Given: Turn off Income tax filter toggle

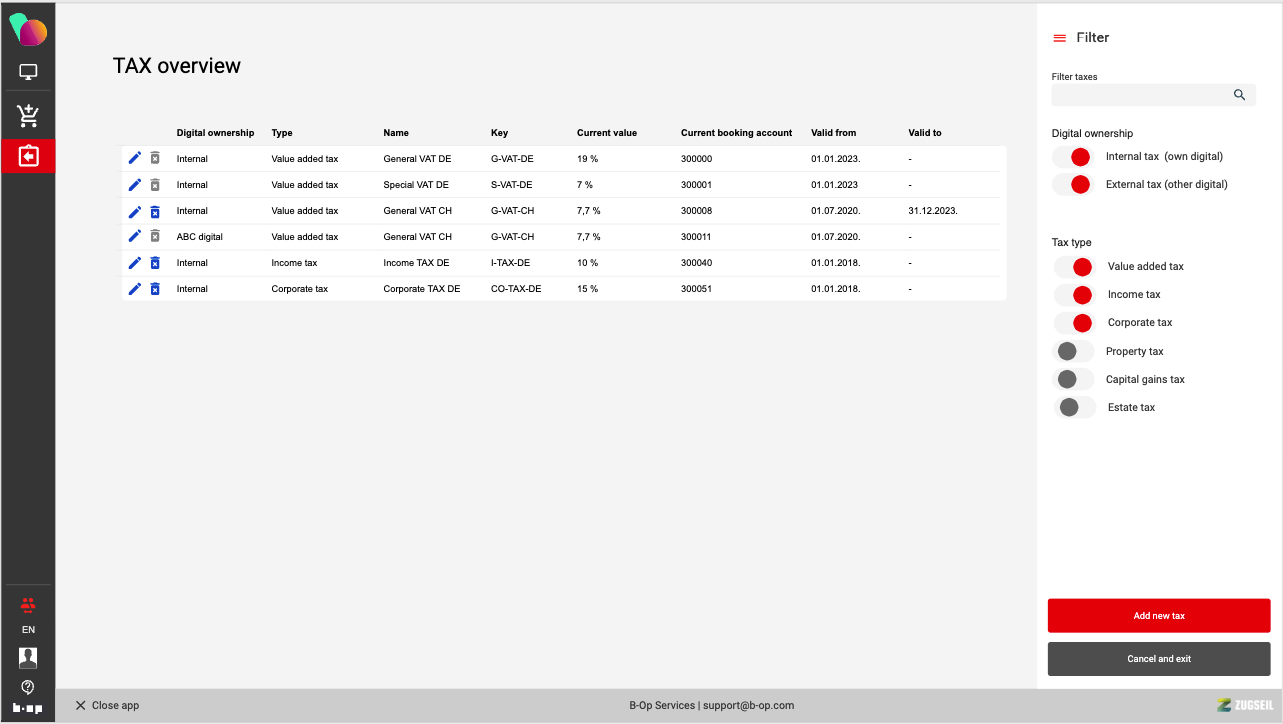Looking at the screenshot, I should 1074,295.
